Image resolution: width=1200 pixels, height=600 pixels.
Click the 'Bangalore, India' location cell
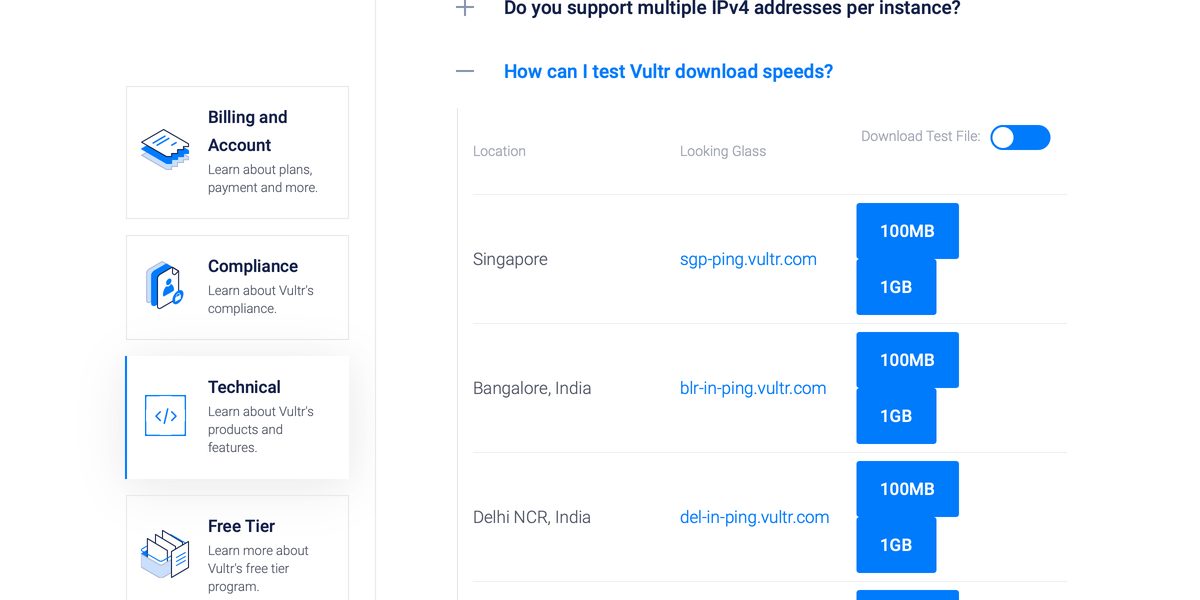[x=532, y=388]
